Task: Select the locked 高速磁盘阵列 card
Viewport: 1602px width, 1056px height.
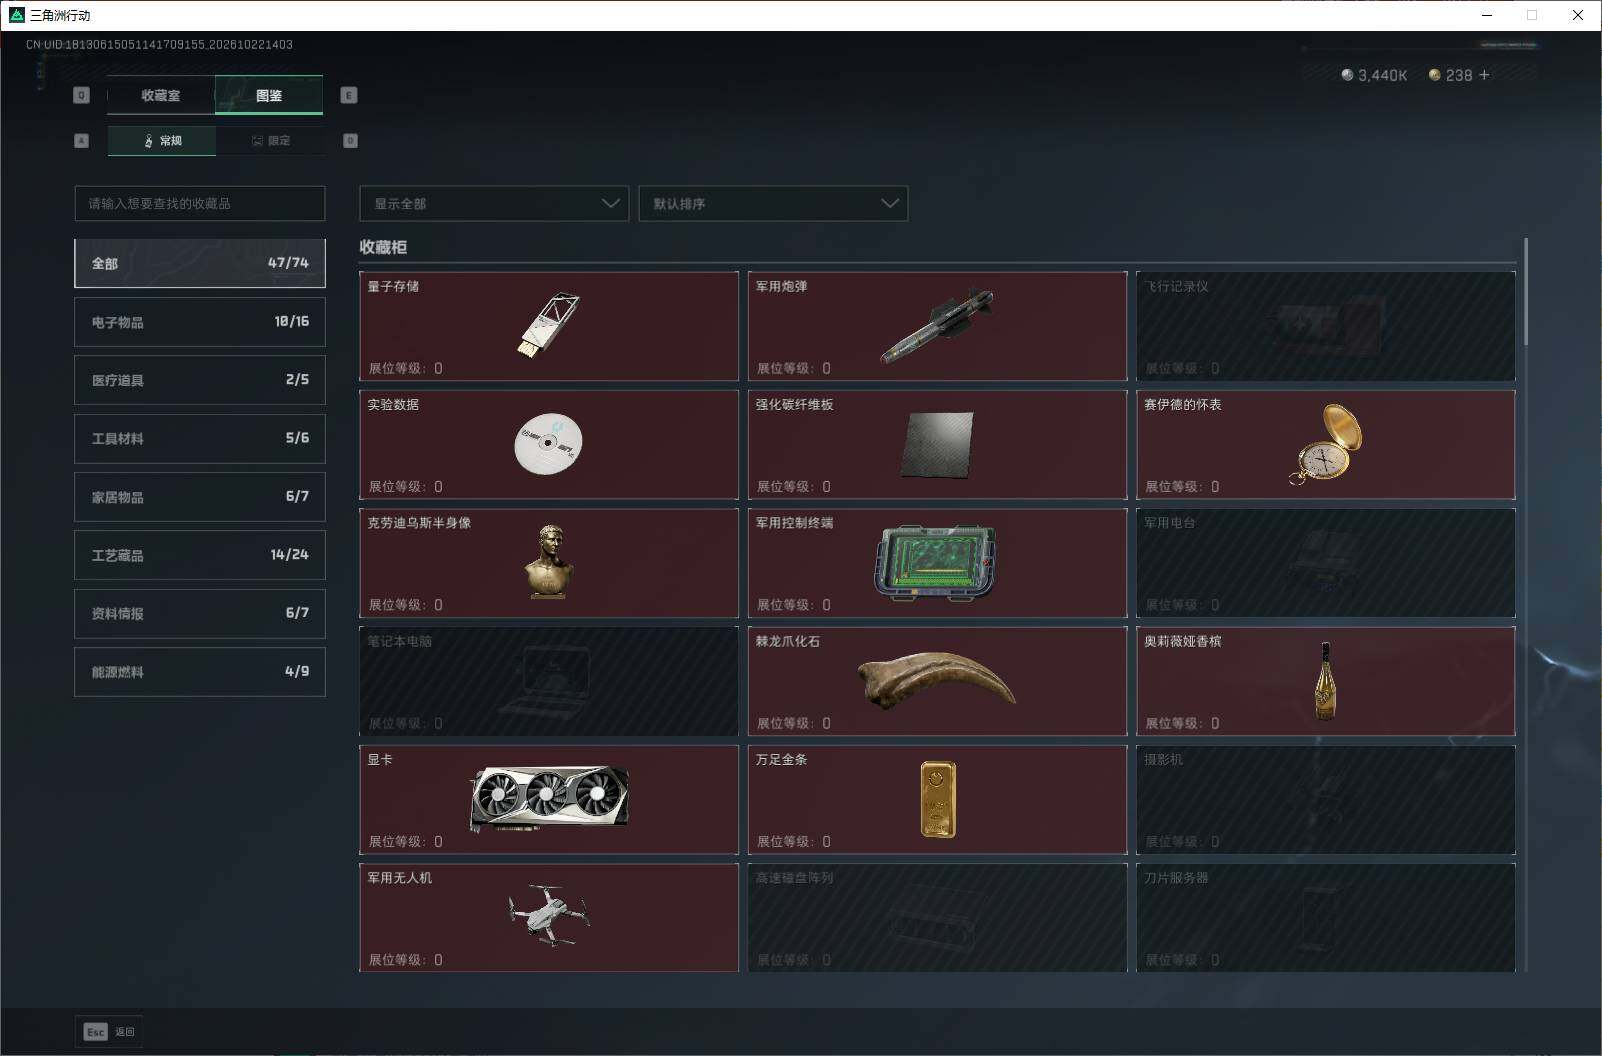Action: [937, 917]
